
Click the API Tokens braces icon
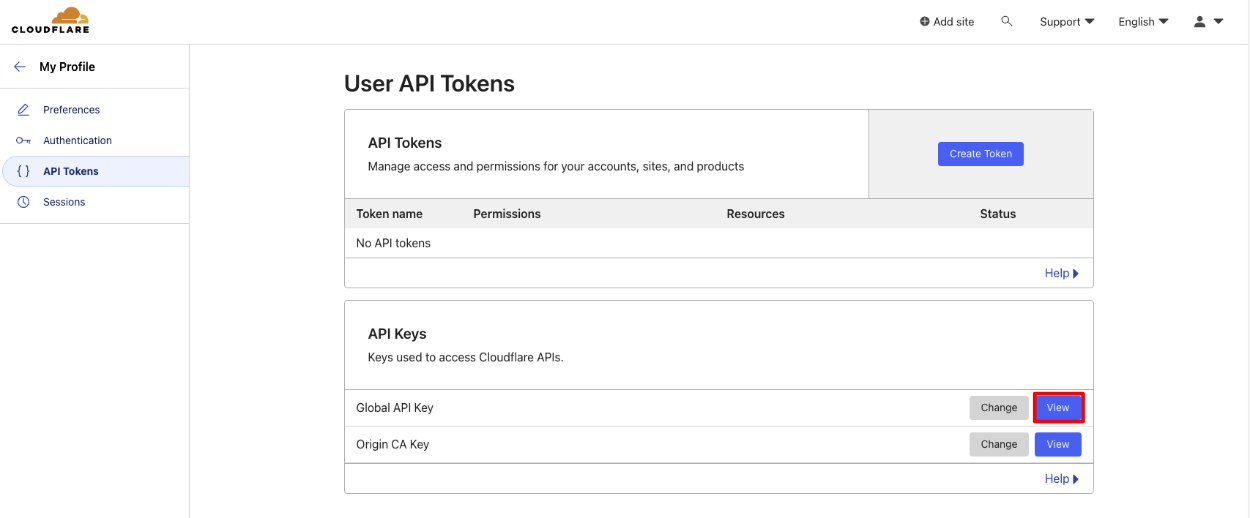(24, 172)
